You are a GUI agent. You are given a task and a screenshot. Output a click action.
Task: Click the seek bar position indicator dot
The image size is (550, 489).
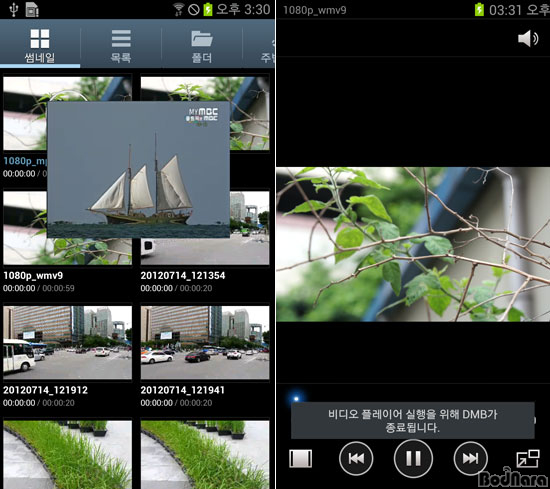(x=296, y=399)
